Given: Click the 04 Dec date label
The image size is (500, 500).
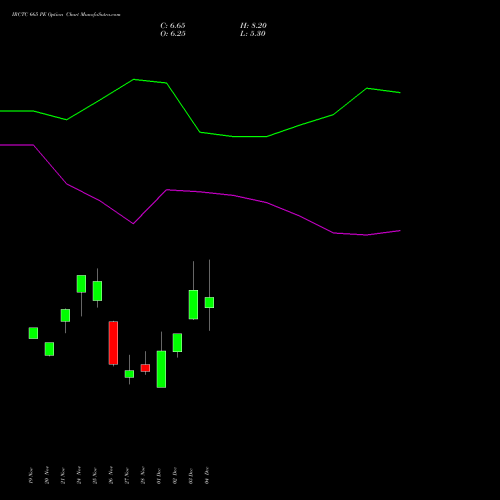Looking at the screenshot, I should click(x=207, y=476).
